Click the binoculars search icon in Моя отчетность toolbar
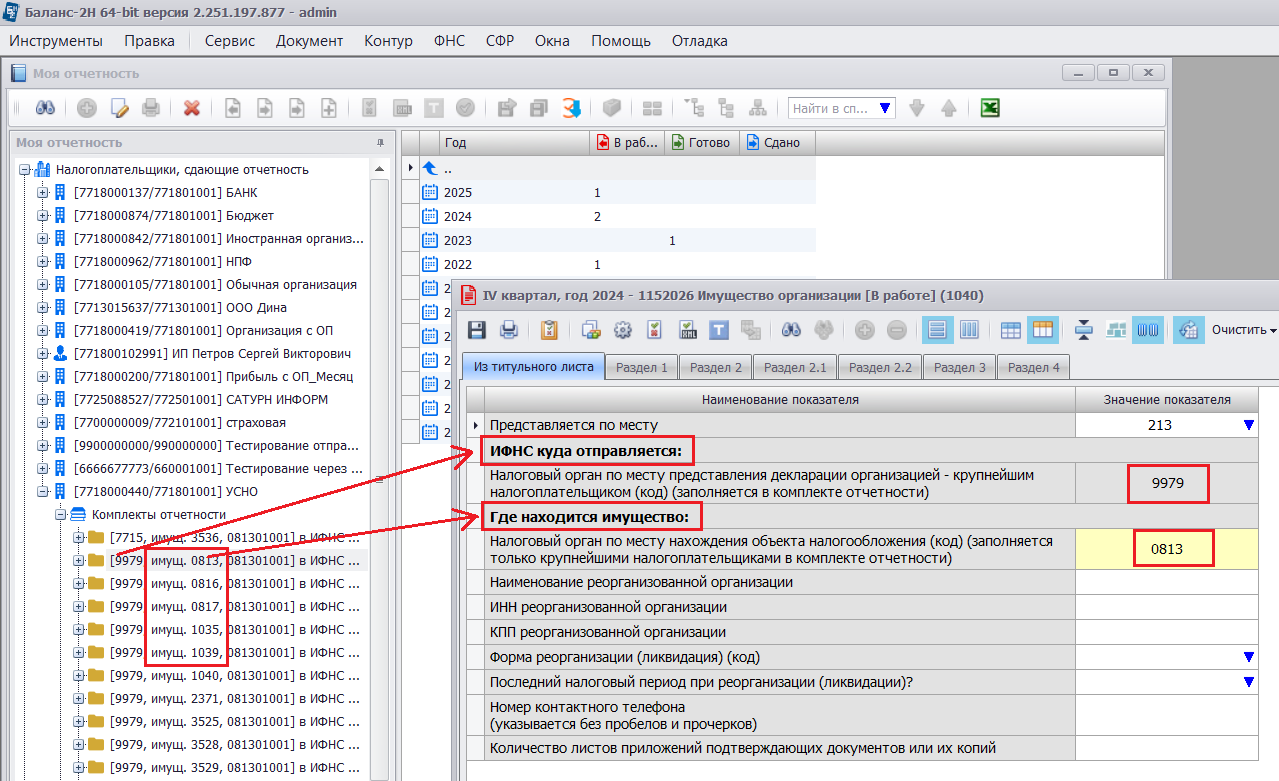Viewport: 1279px width, 781px height. click(45, 108)
